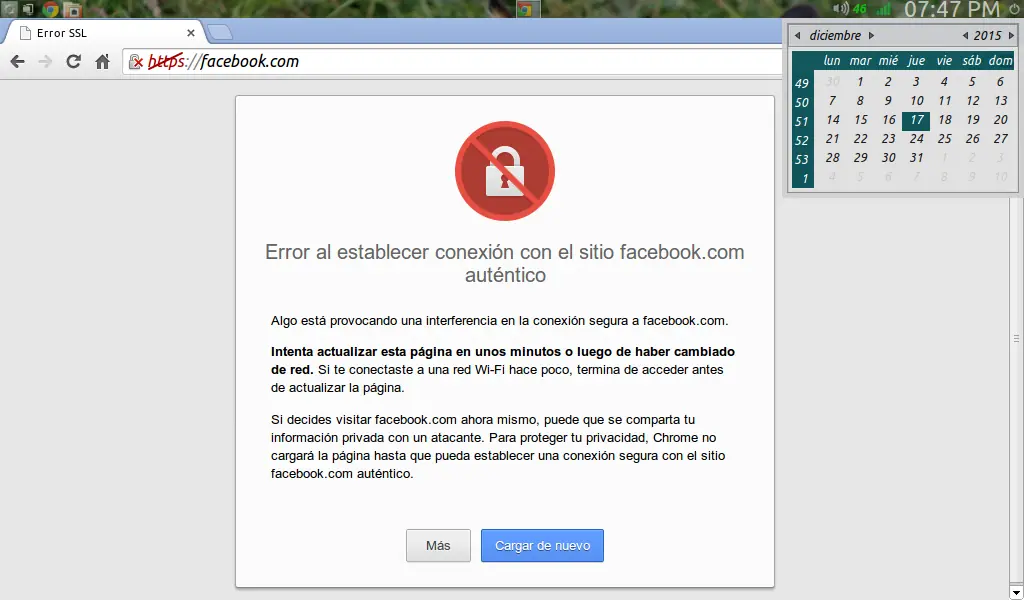The height and width of the screenshot is (600, 1024).
Task: Select the Error SSL tab
Action: tap(104, 33)
